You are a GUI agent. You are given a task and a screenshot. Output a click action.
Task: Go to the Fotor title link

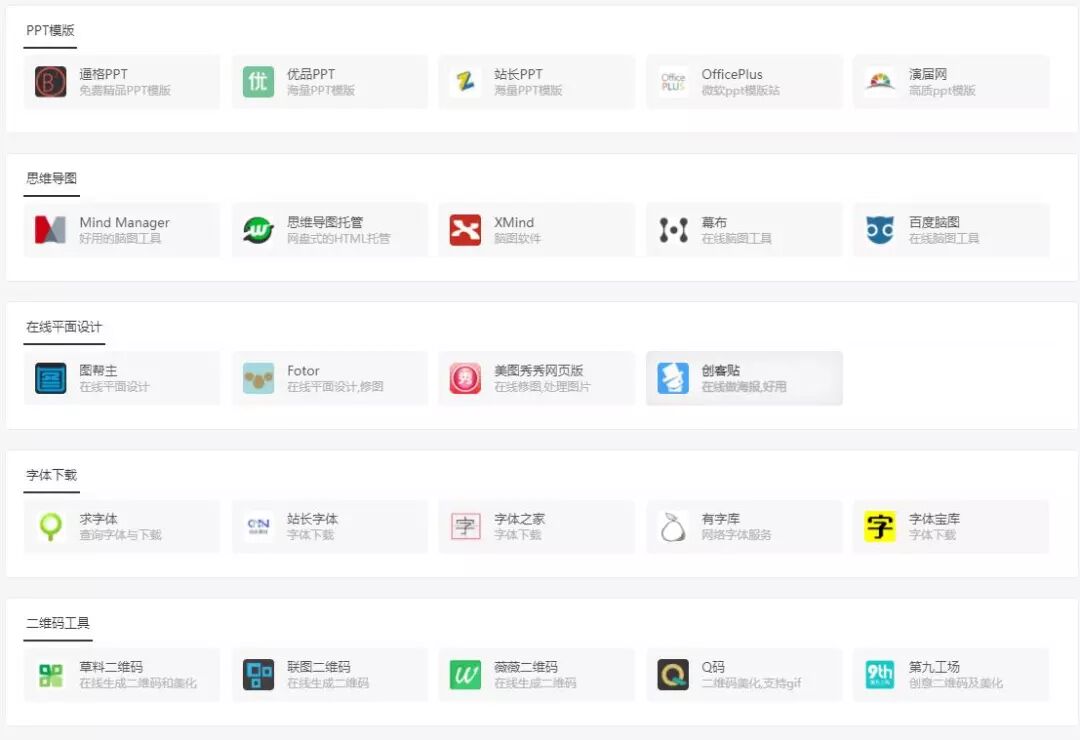pyautogui.click(x=303, y=371)
